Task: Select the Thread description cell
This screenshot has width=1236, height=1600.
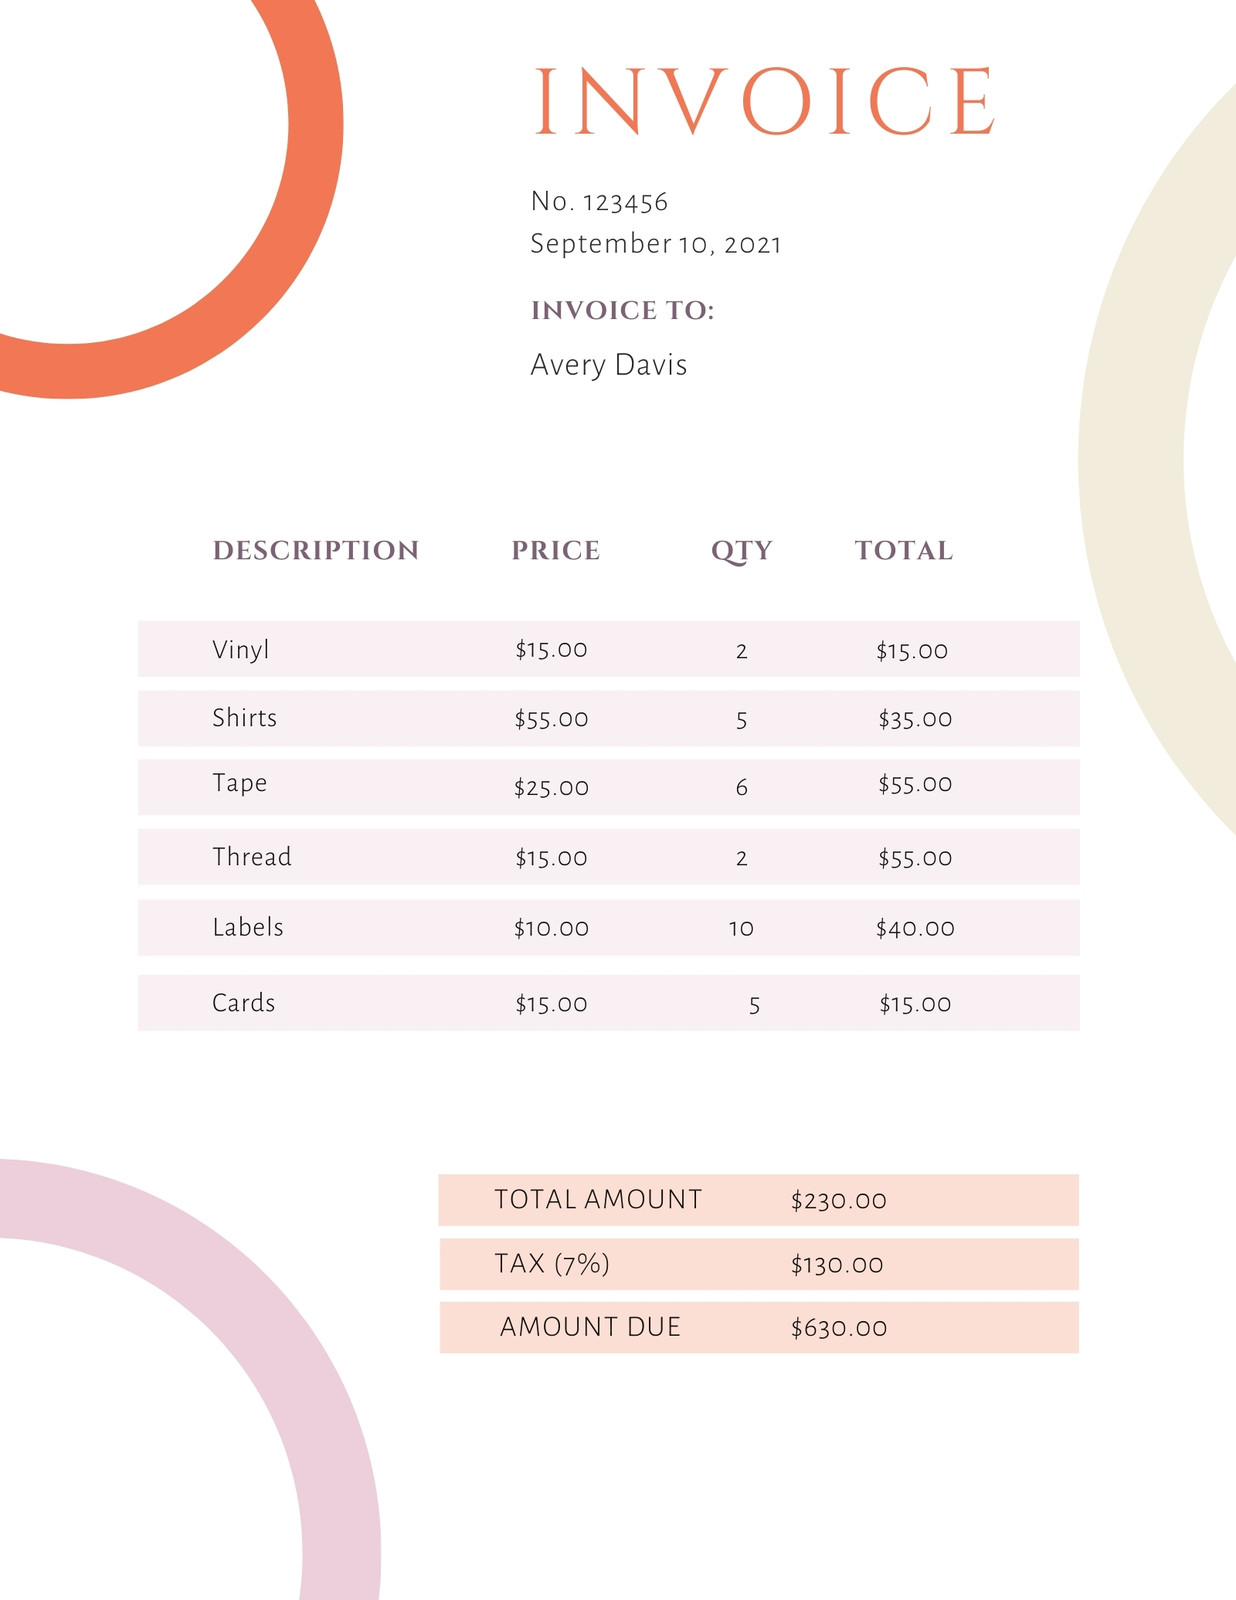Action: (252, 857)
